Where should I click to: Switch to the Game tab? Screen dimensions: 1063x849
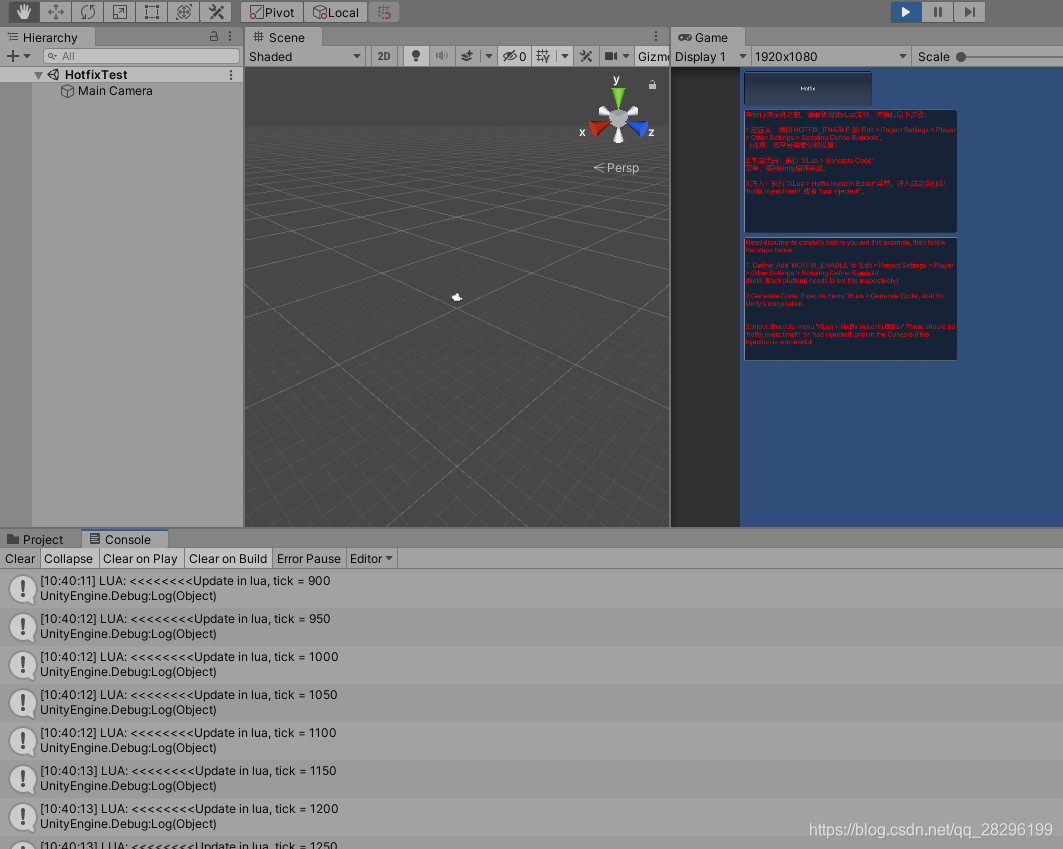coord(704,37)
